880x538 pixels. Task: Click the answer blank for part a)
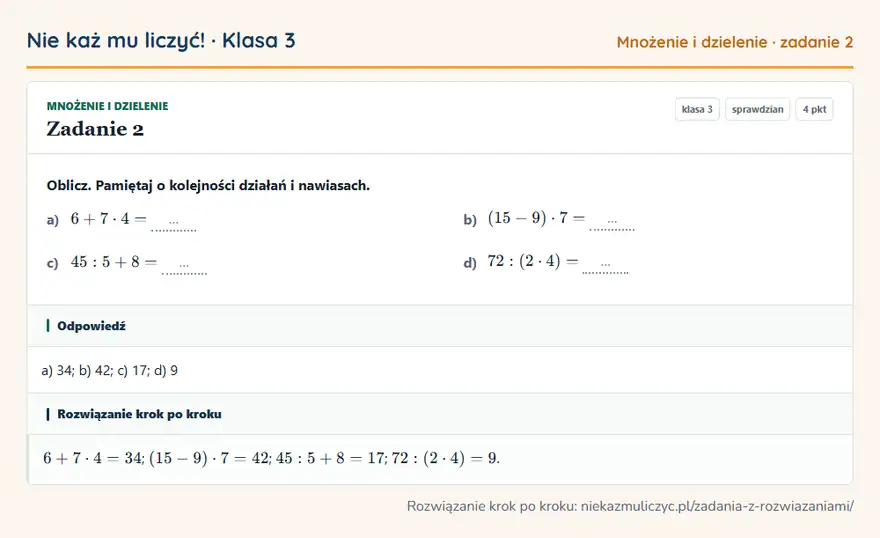coord(173,223)
